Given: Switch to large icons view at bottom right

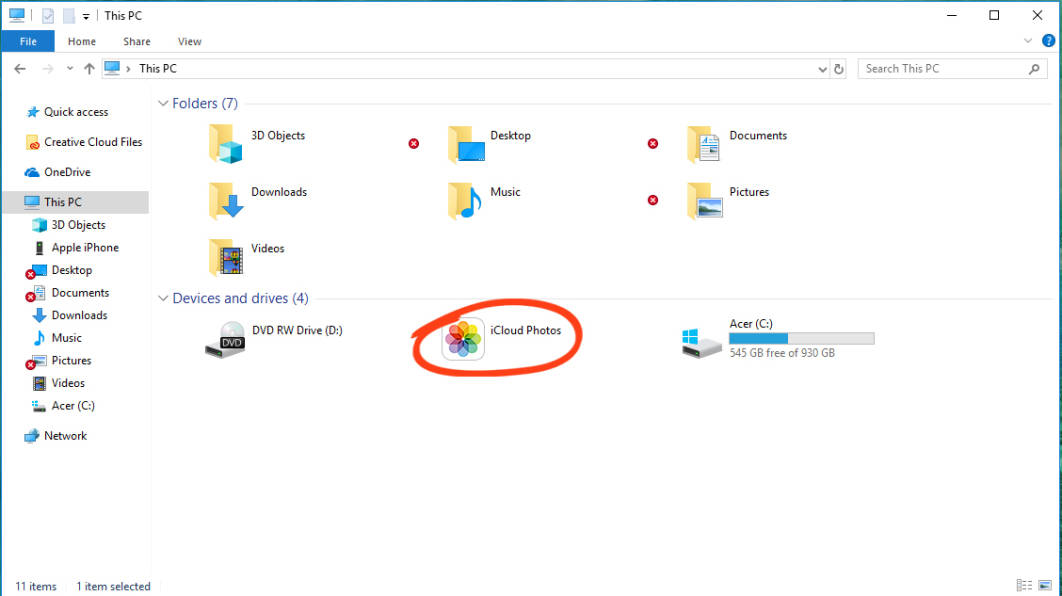Looking at the screenshot, I should pos(1044,585).
